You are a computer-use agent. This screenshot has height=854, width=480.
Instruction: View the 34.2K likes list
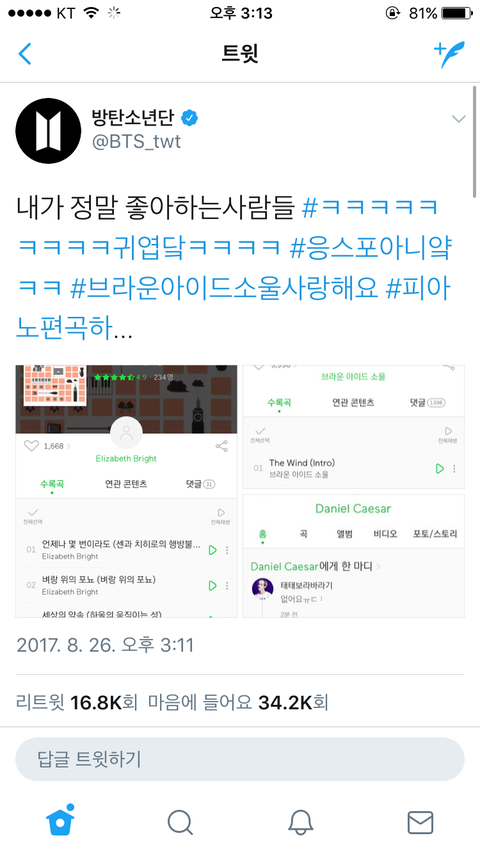[x=238, y=703]
